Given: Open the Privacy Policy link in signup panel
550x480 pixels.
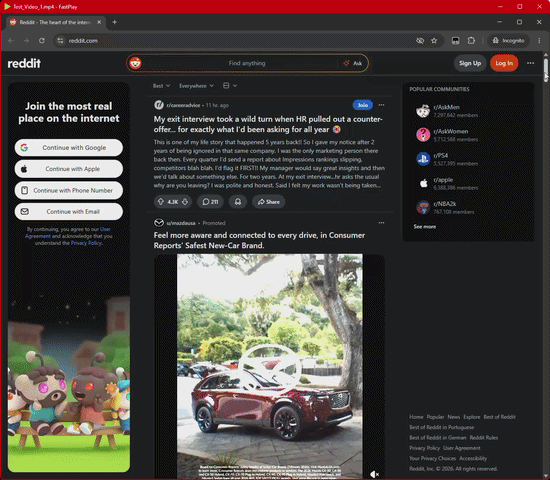Looking at the screenshot, I should click(x=86, y=243).
